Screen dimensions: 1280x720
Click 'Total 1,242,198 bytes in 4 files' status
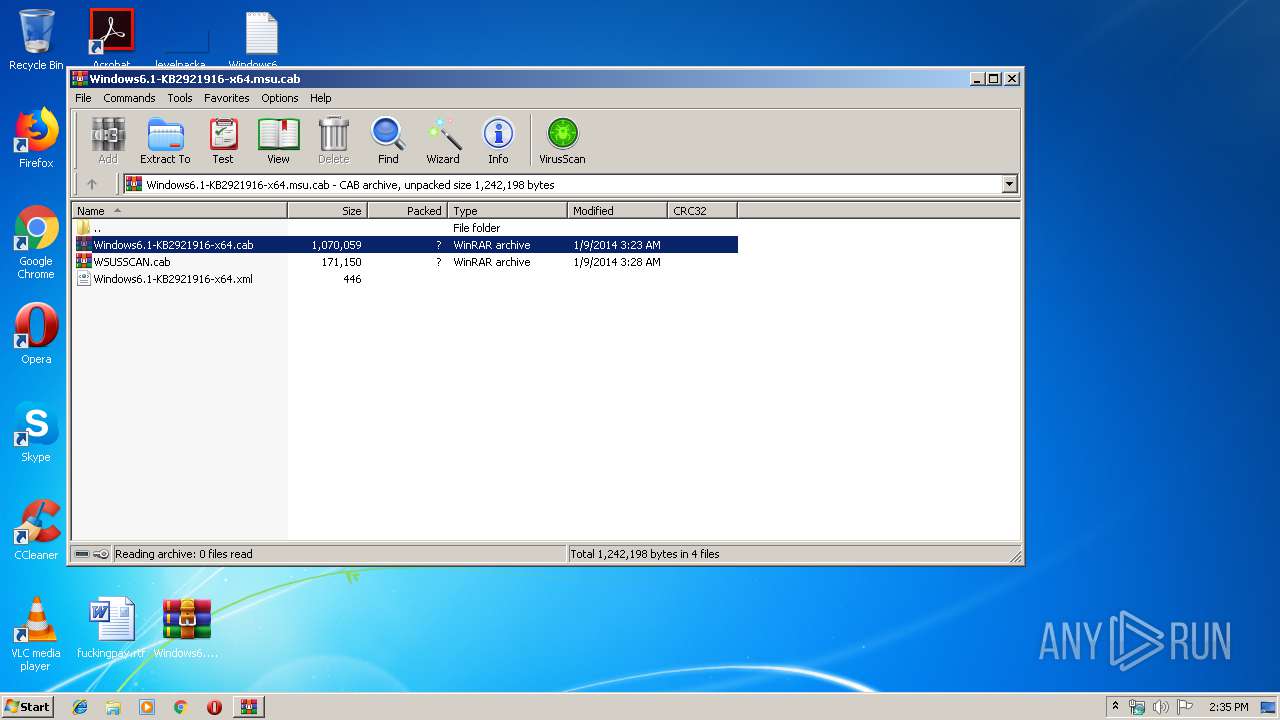[x=645, y=554]
